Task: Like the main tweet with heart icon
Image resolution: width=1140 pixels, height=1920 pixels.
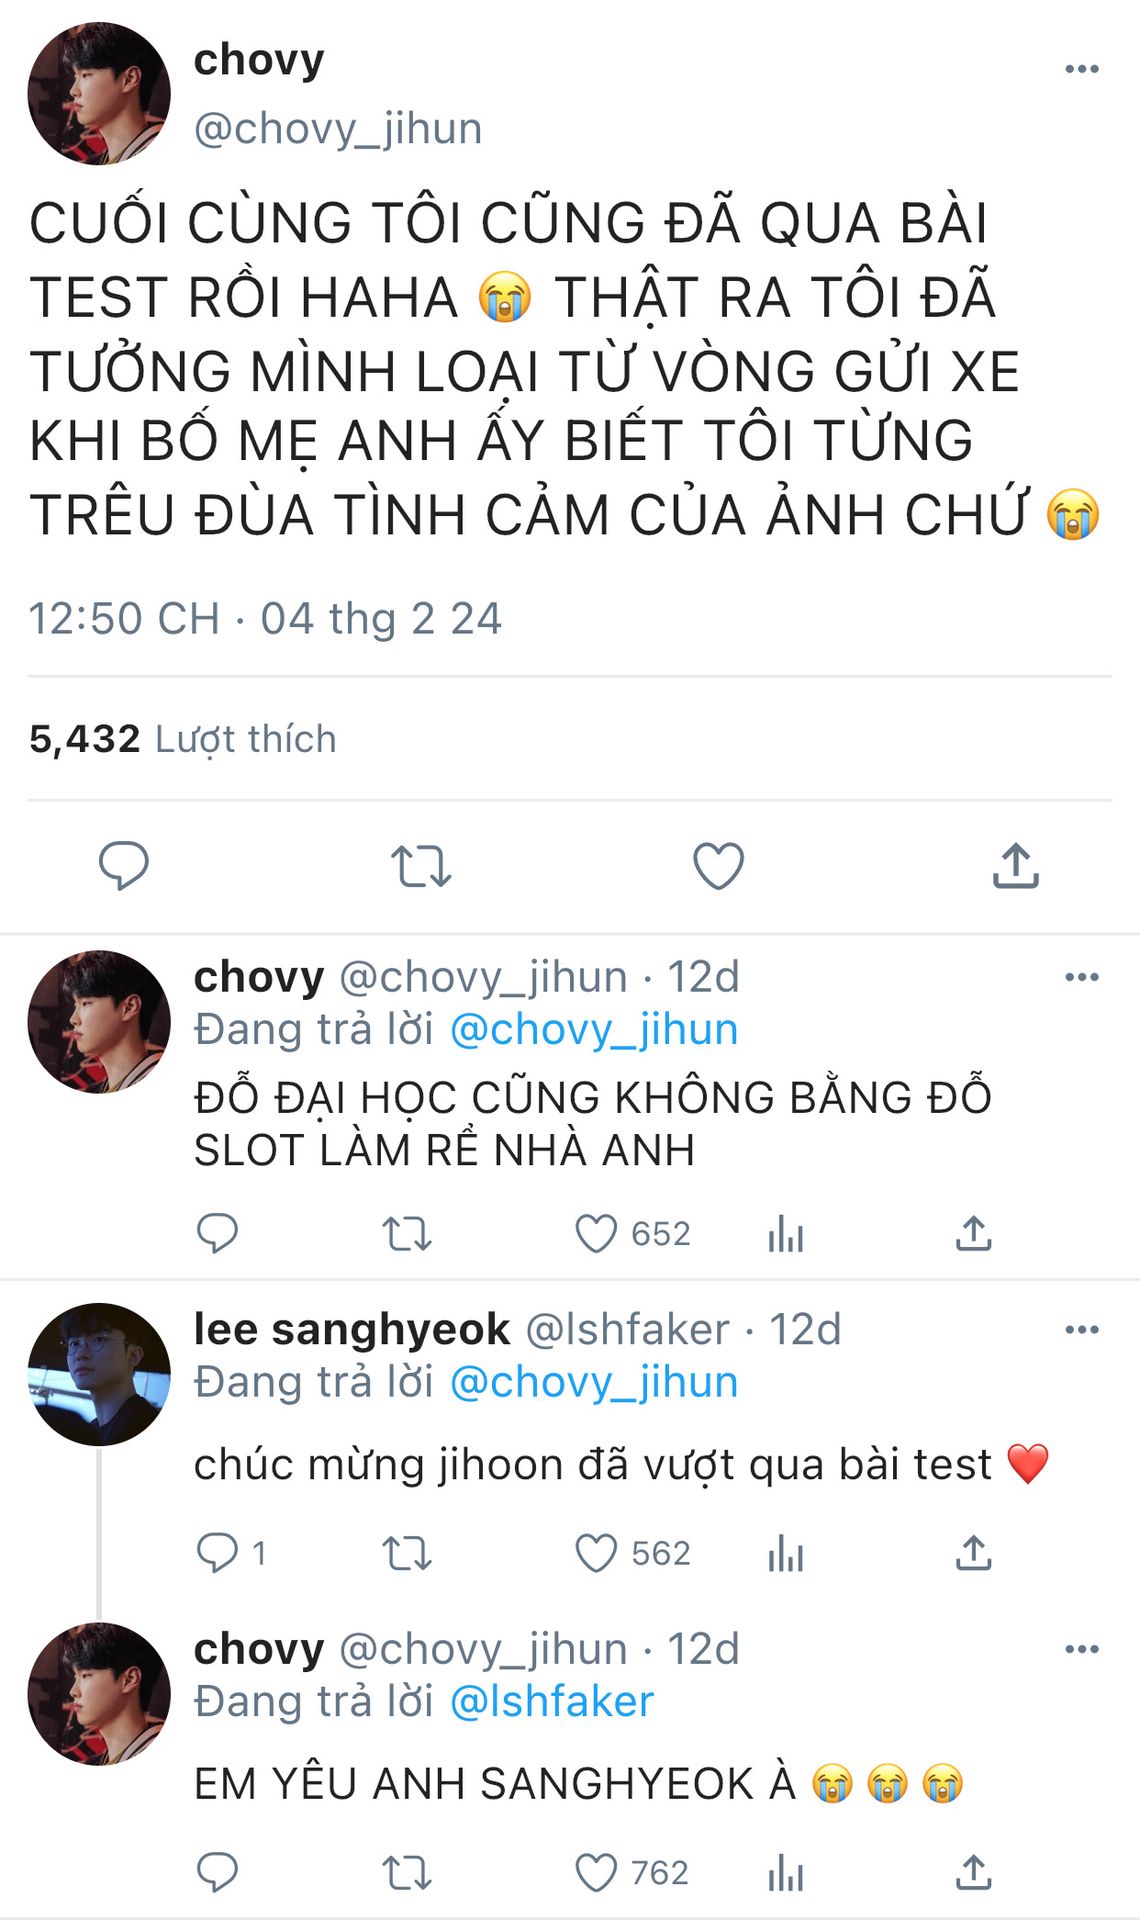Action: coord(718,866)
